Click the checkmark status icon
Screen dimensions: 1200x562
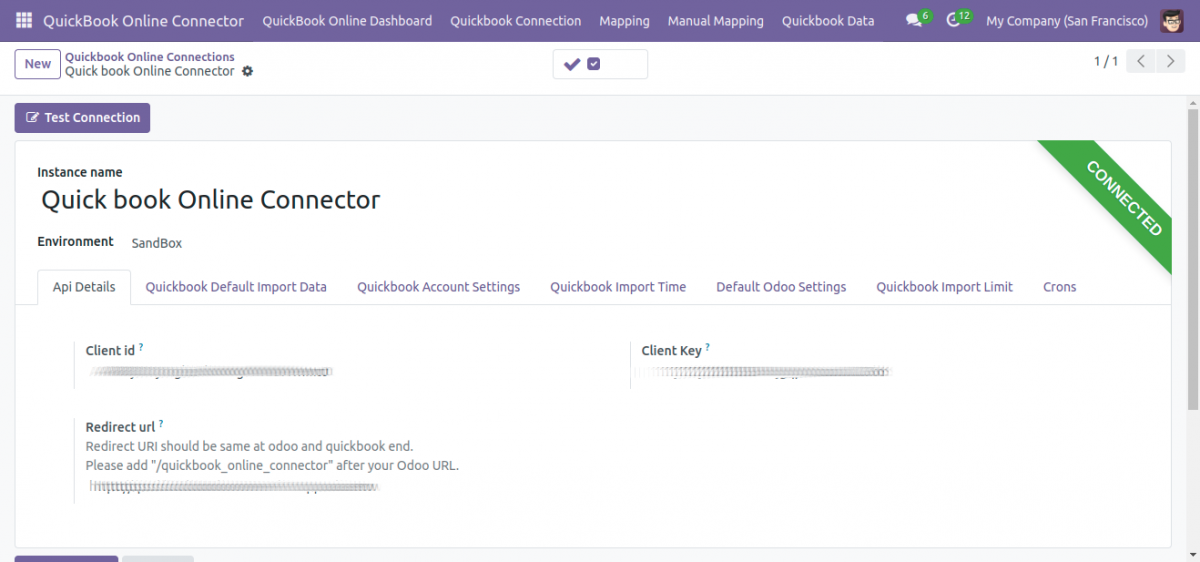tap(572, 64)
